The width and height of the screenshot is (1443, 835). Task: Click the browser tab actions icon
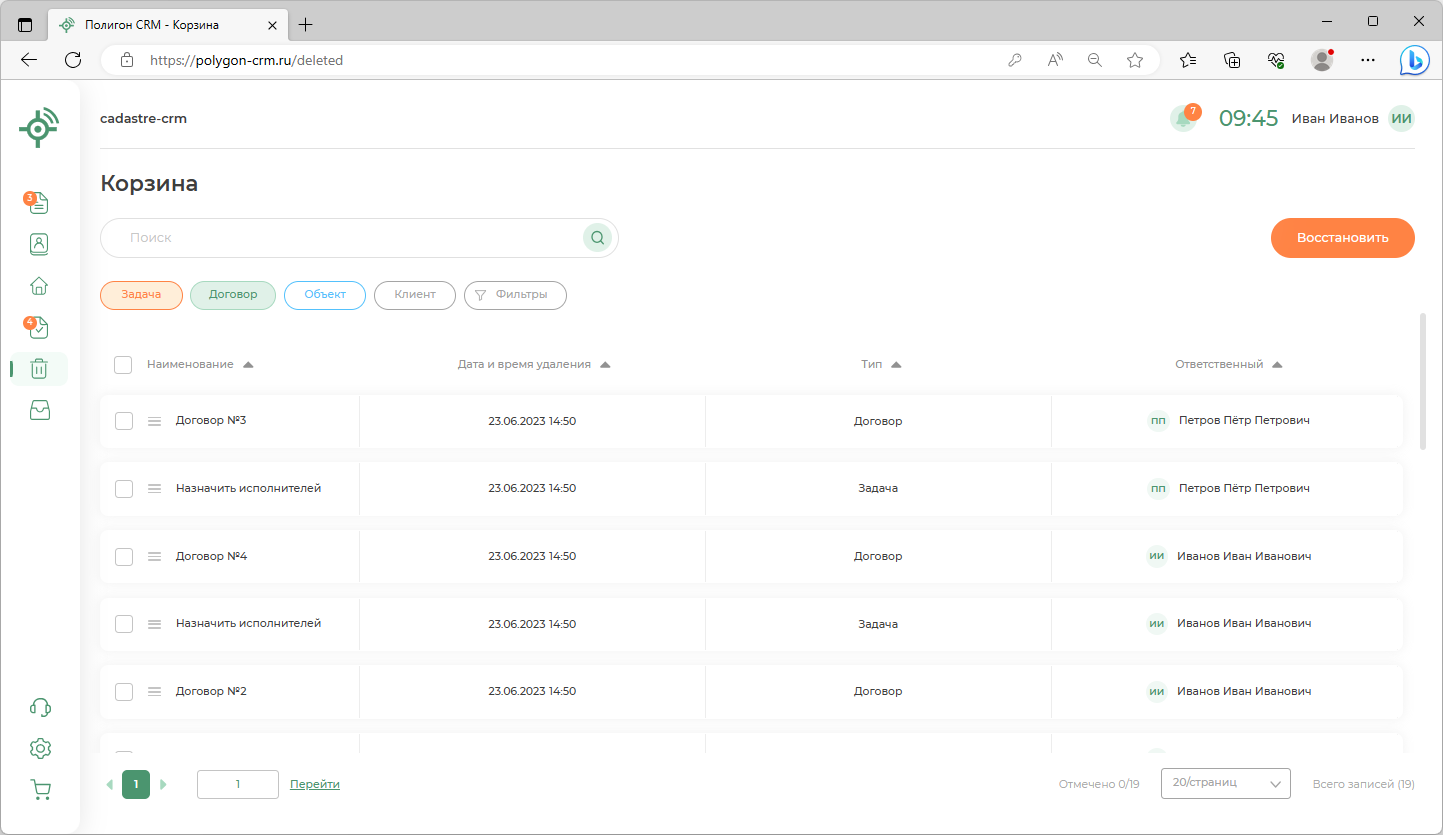click(25, 24)
